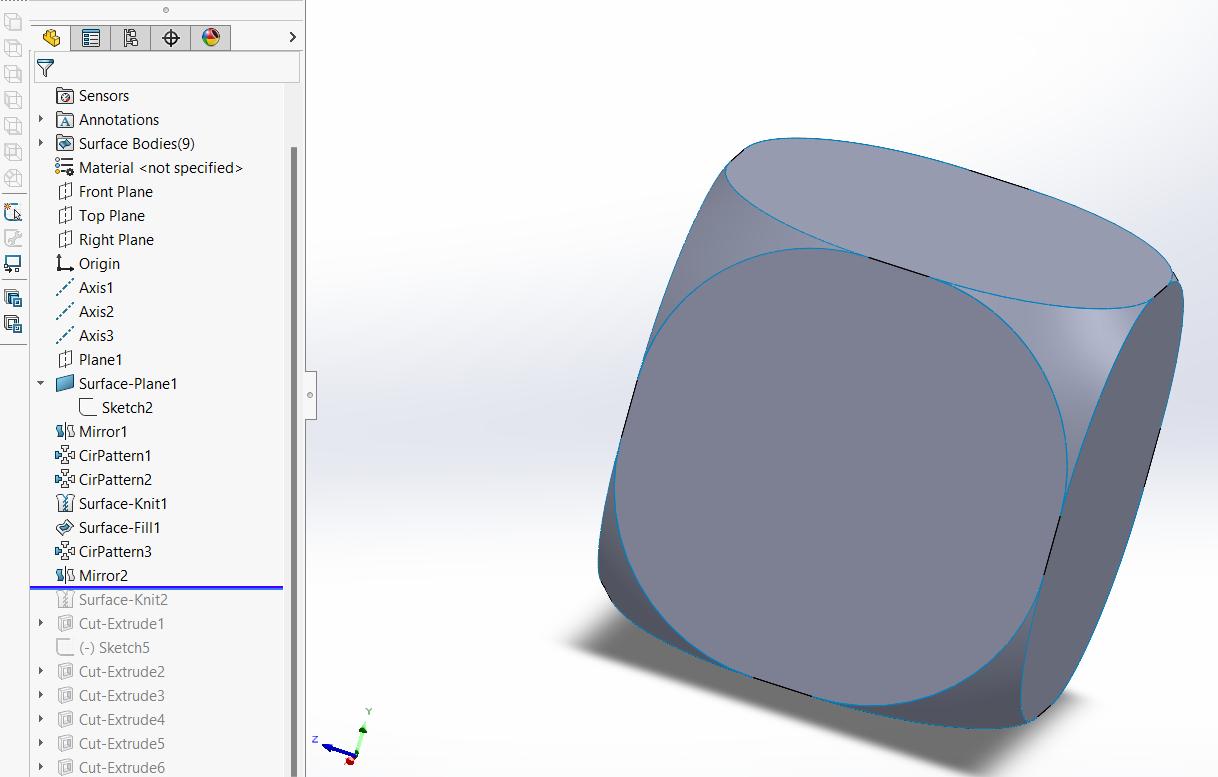
Task: Select the Cut-Extrude5 feature
Action: pyautogui.click(x=111, y=744)
